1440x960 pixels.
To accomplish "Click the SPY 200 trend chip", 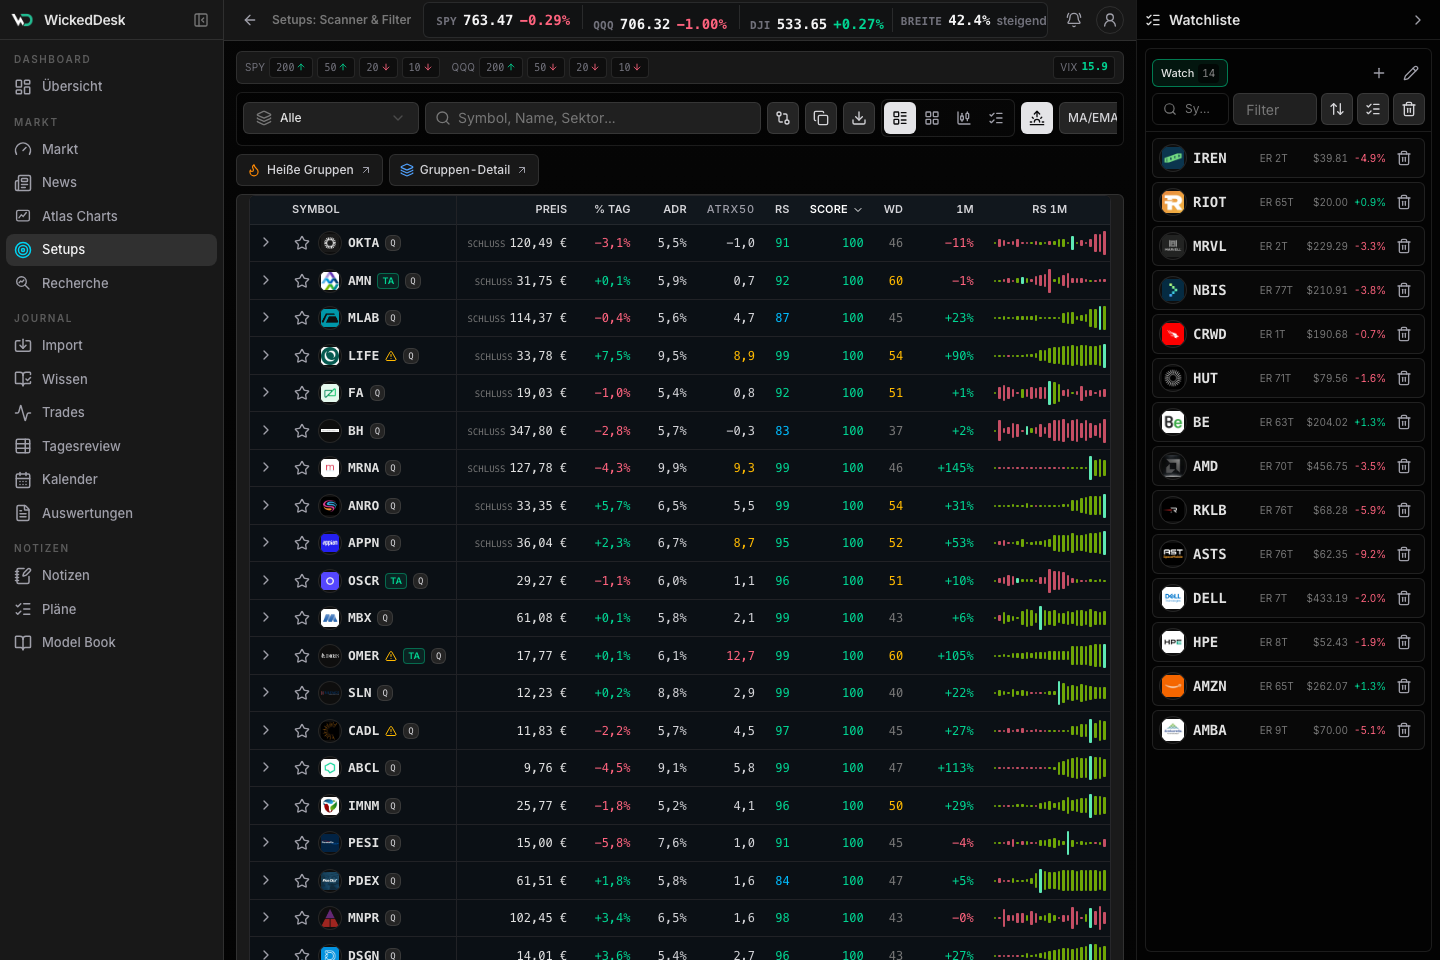I will point(291,67).
